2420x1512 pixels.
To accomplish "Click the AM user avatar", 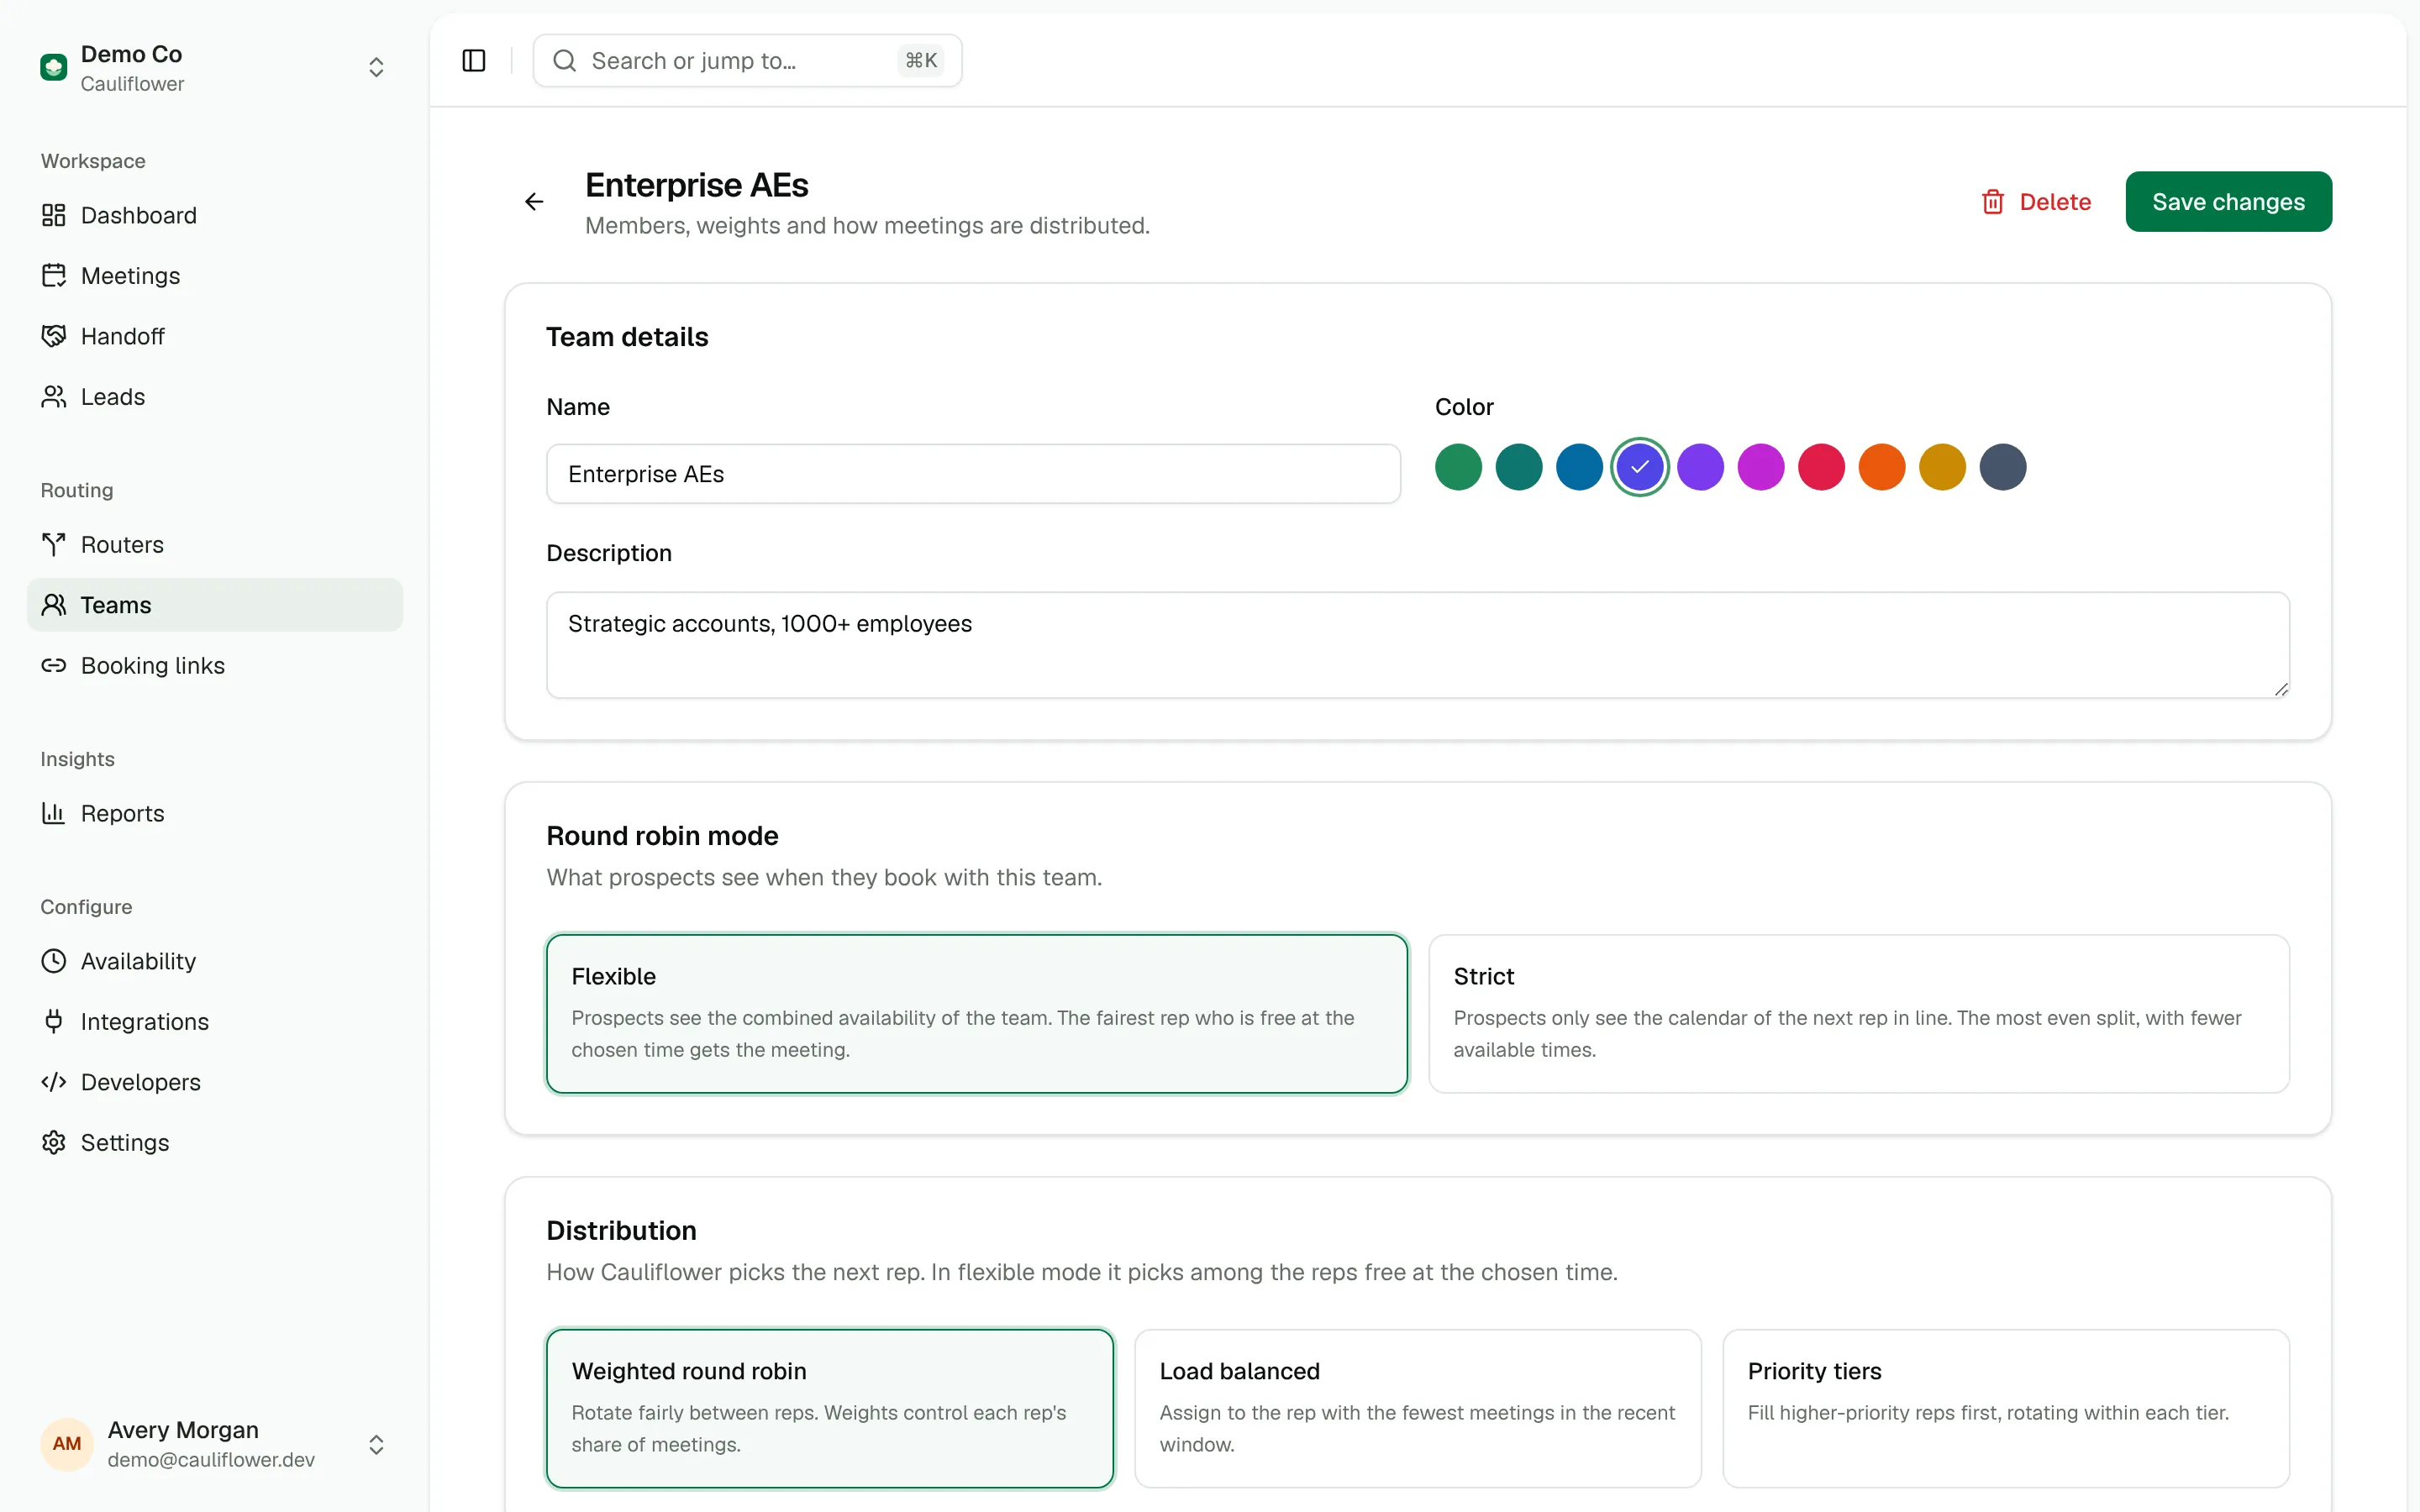I will 67,1444.
